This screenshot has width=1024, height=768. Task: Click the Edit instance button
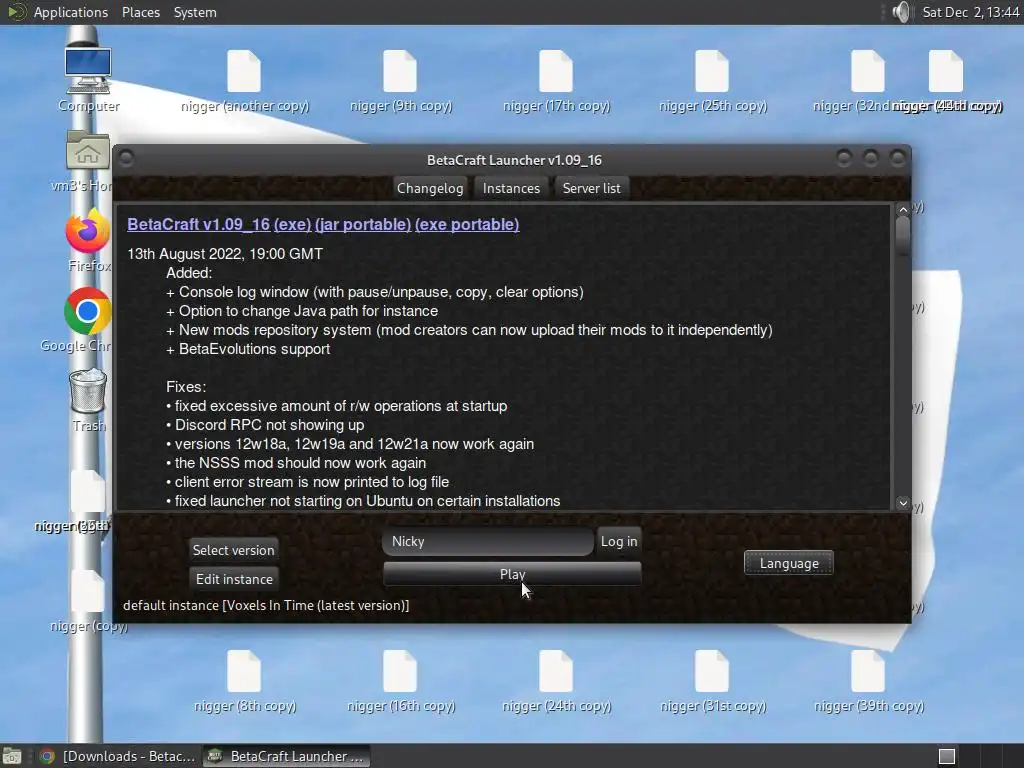[x=234, y=579]
